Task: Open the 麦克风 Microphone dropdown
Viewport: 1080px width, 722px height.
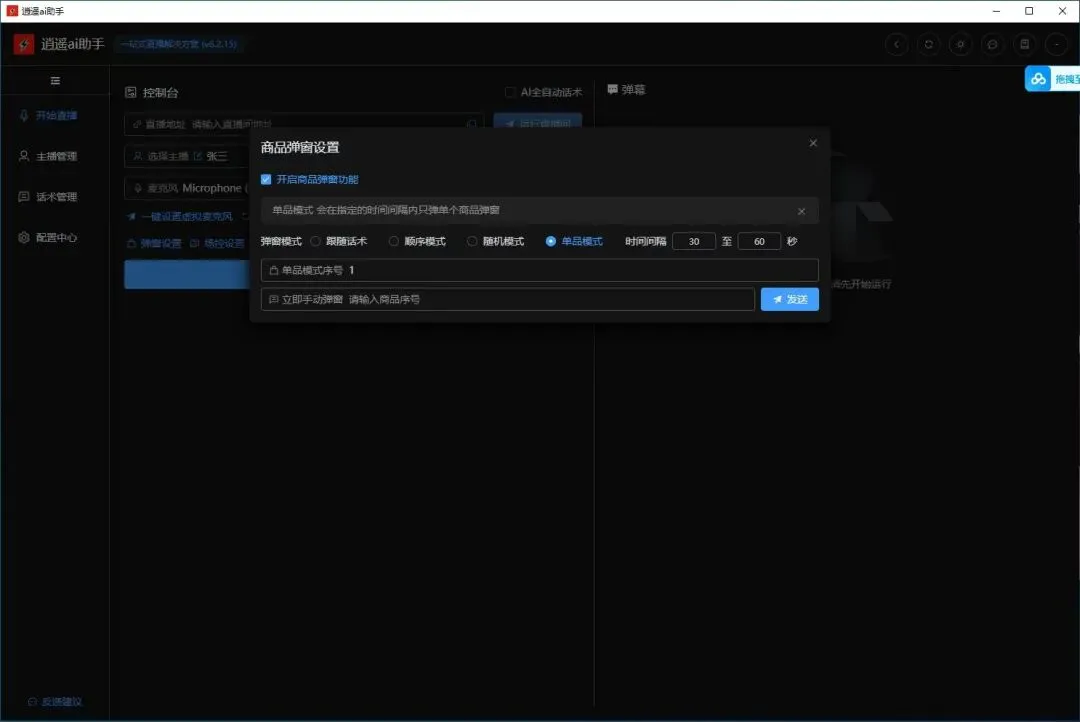Action: tap(187, 188)
